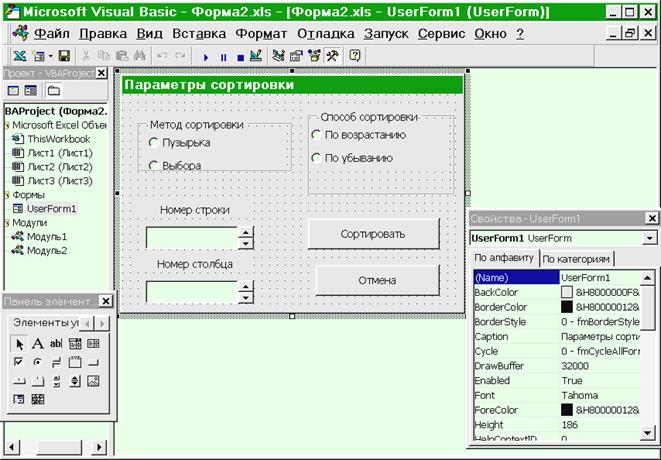The width and height of the screenshot is (661, 460).
Task: Click the Сортировать button on the form
Action: click(x=373, y=234)
